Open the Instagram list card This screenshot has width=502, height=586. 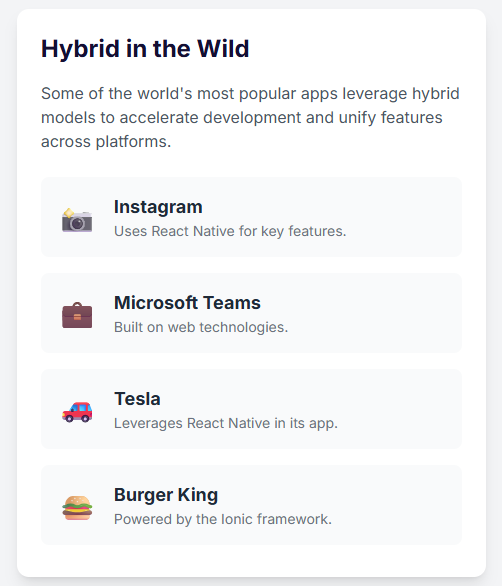pos(252,217)
